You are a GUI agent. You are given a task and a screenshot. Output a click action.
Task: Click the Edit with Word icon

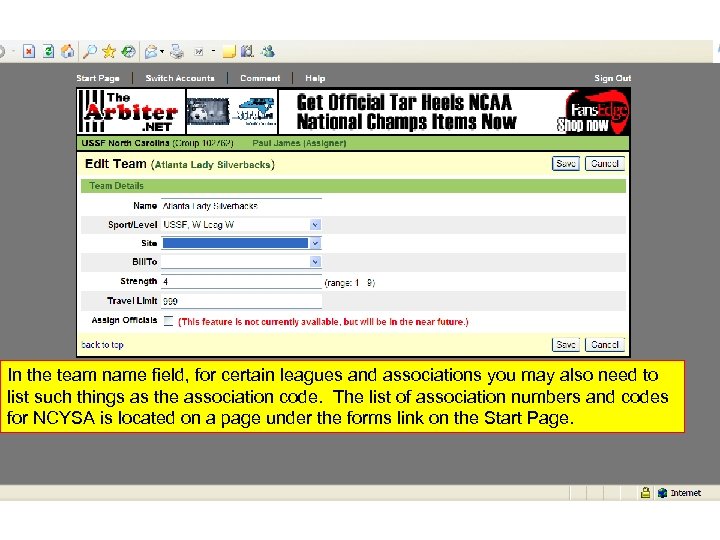point(198,52)
